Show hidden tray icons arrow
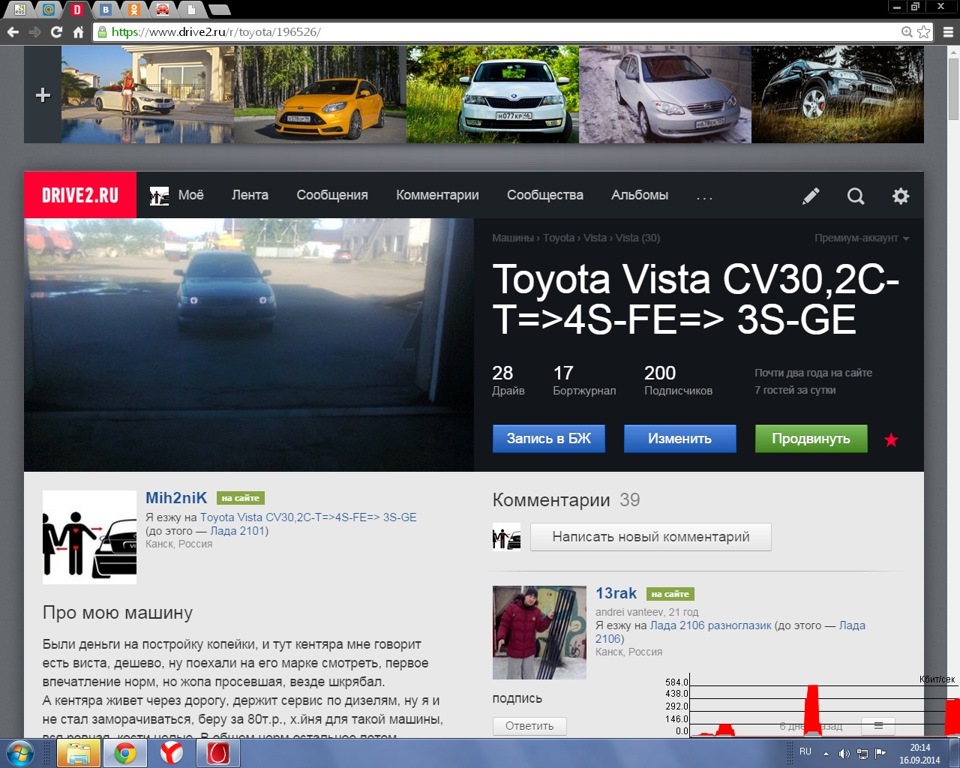 point(826,754)
